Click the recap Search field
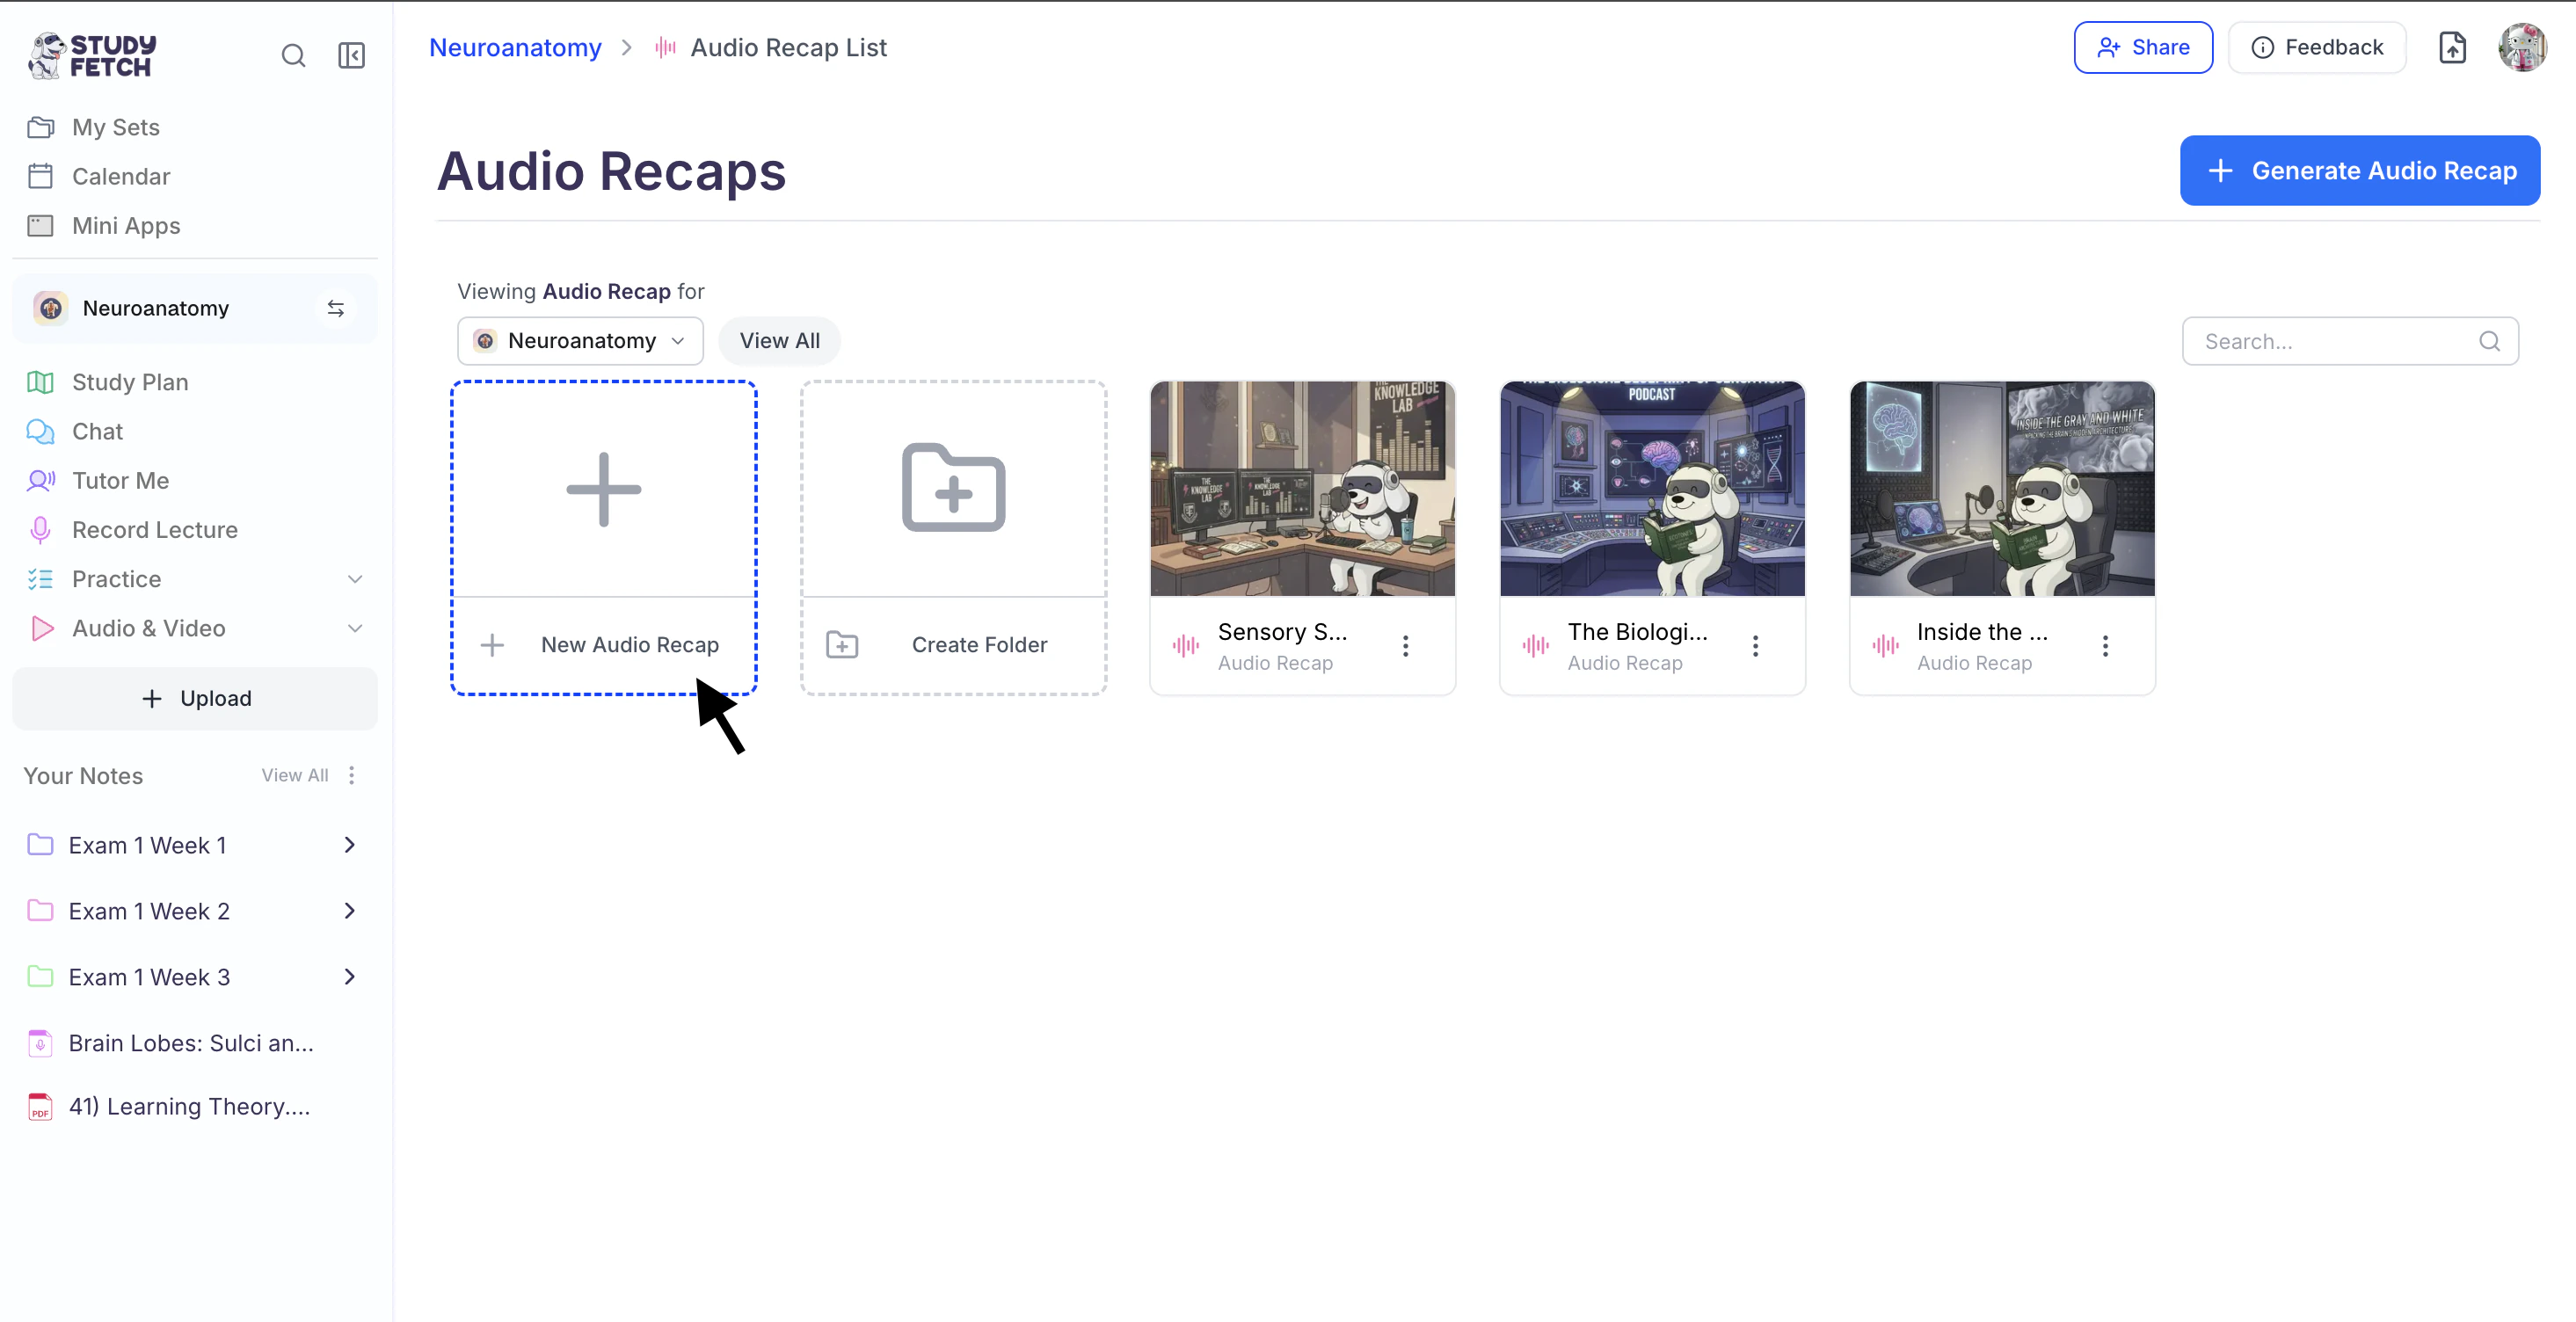The width and height of the screenshot is (2576, 1322). tap(2335, 342)
